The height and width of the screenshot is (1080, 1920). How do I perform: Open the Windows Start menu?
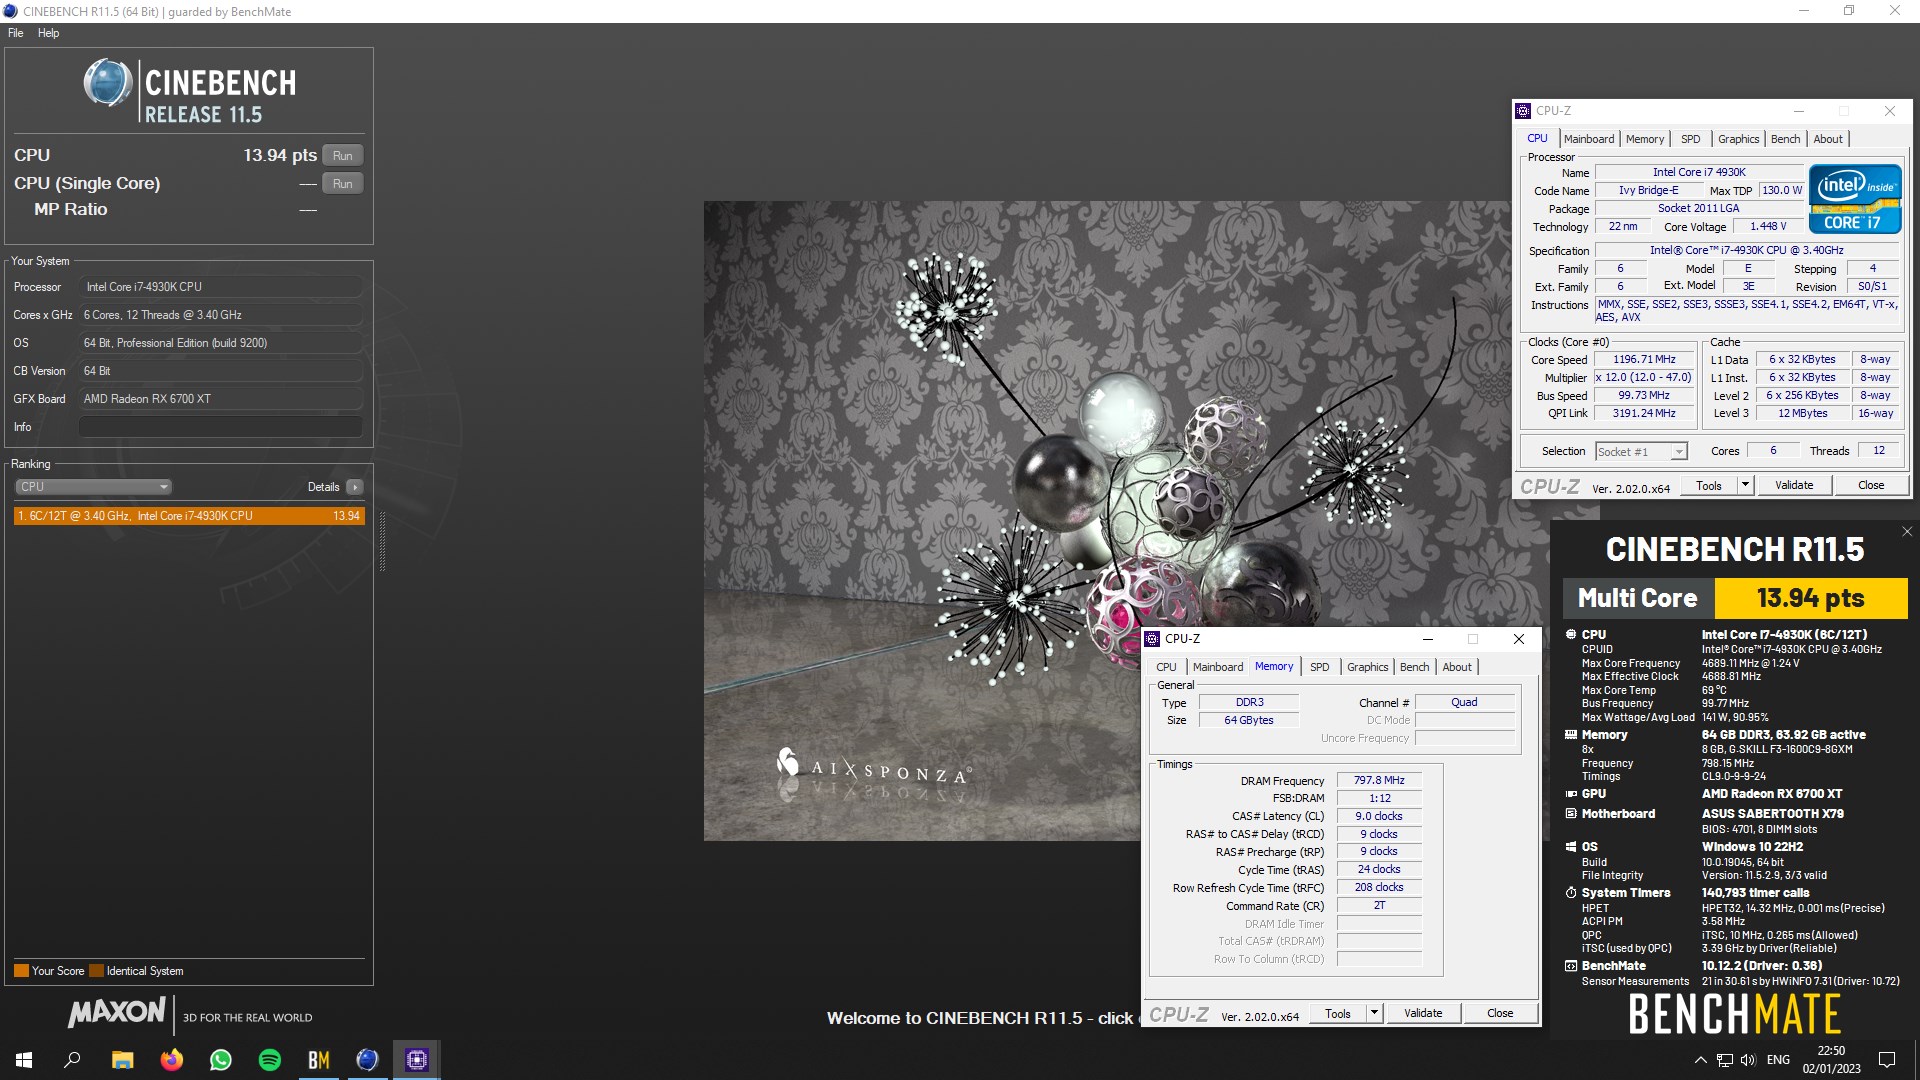click(x=24, y=1060)
